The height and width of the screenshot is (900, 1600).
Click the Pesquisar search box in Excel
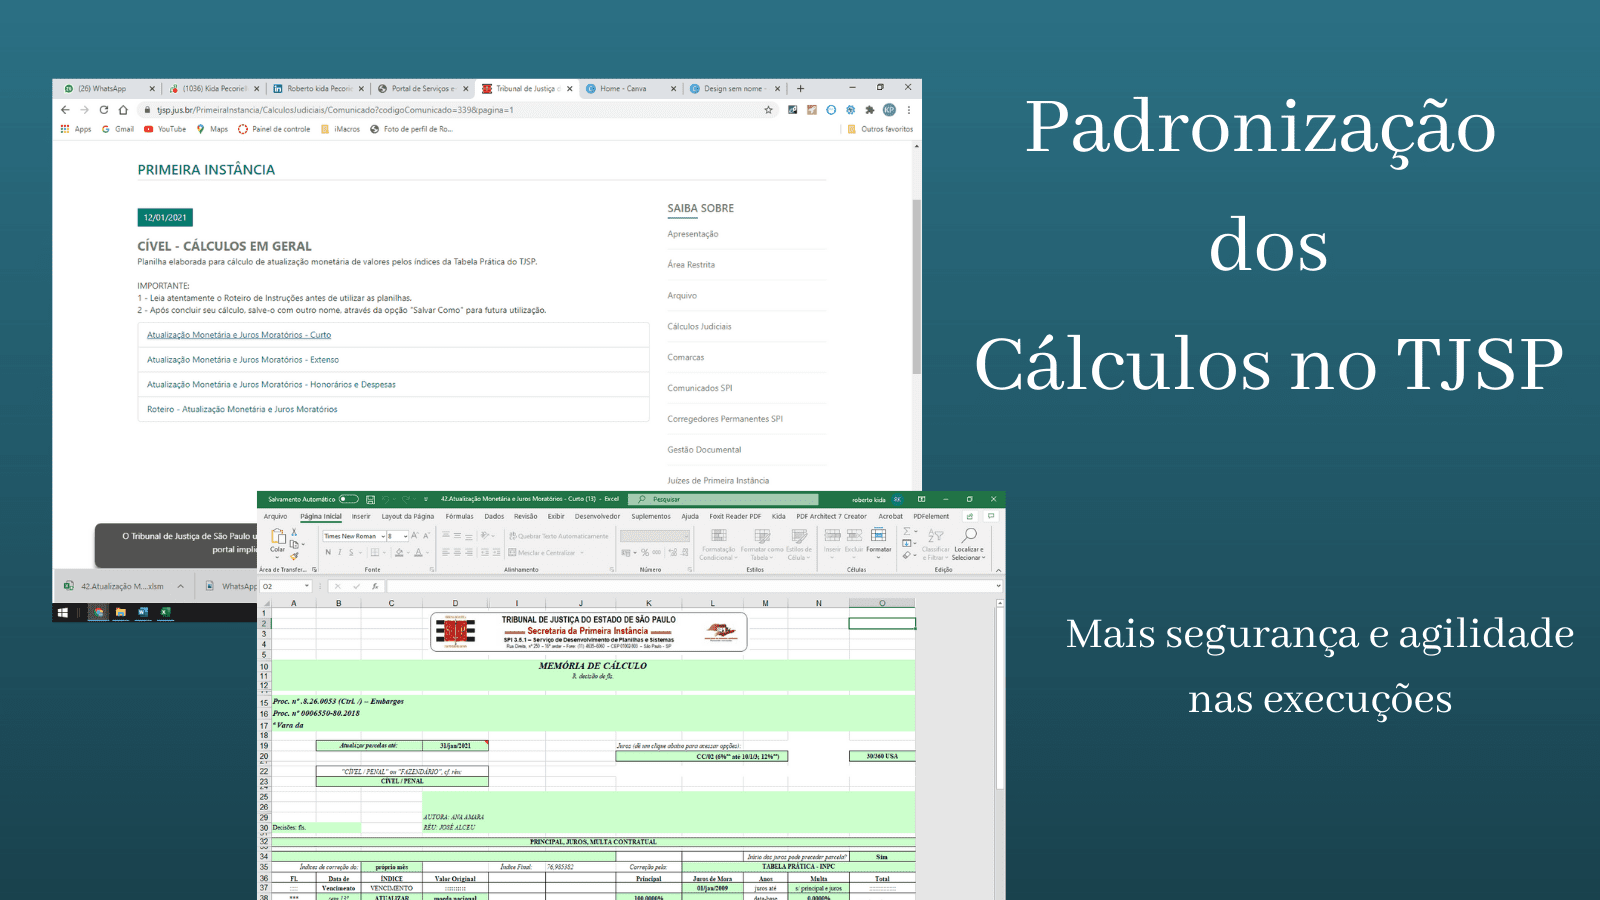[723, 499]
